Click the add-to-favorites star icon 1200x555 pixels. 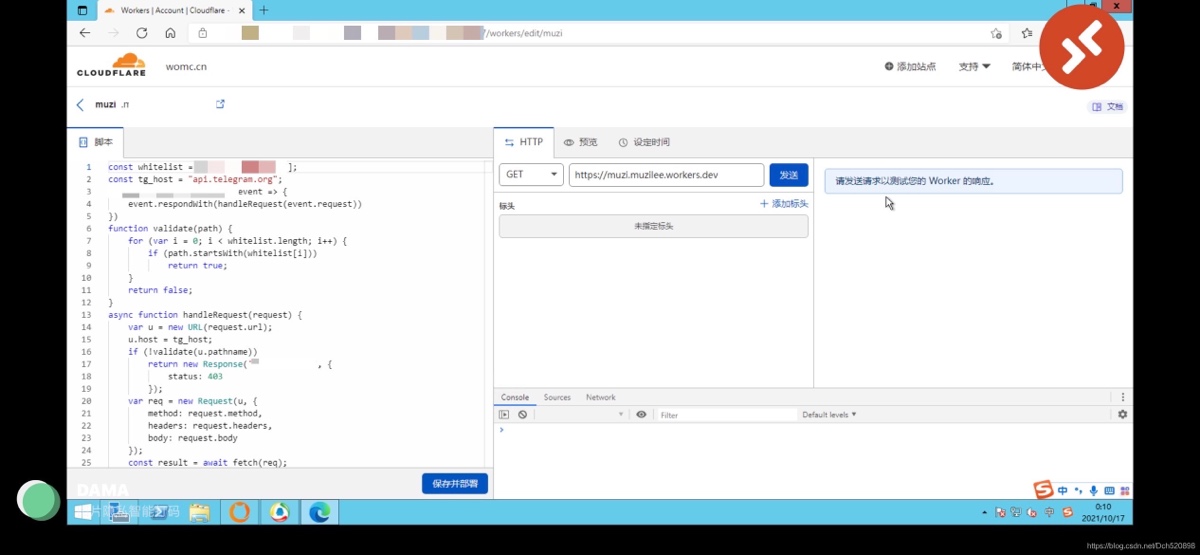(x=996, y=33)
